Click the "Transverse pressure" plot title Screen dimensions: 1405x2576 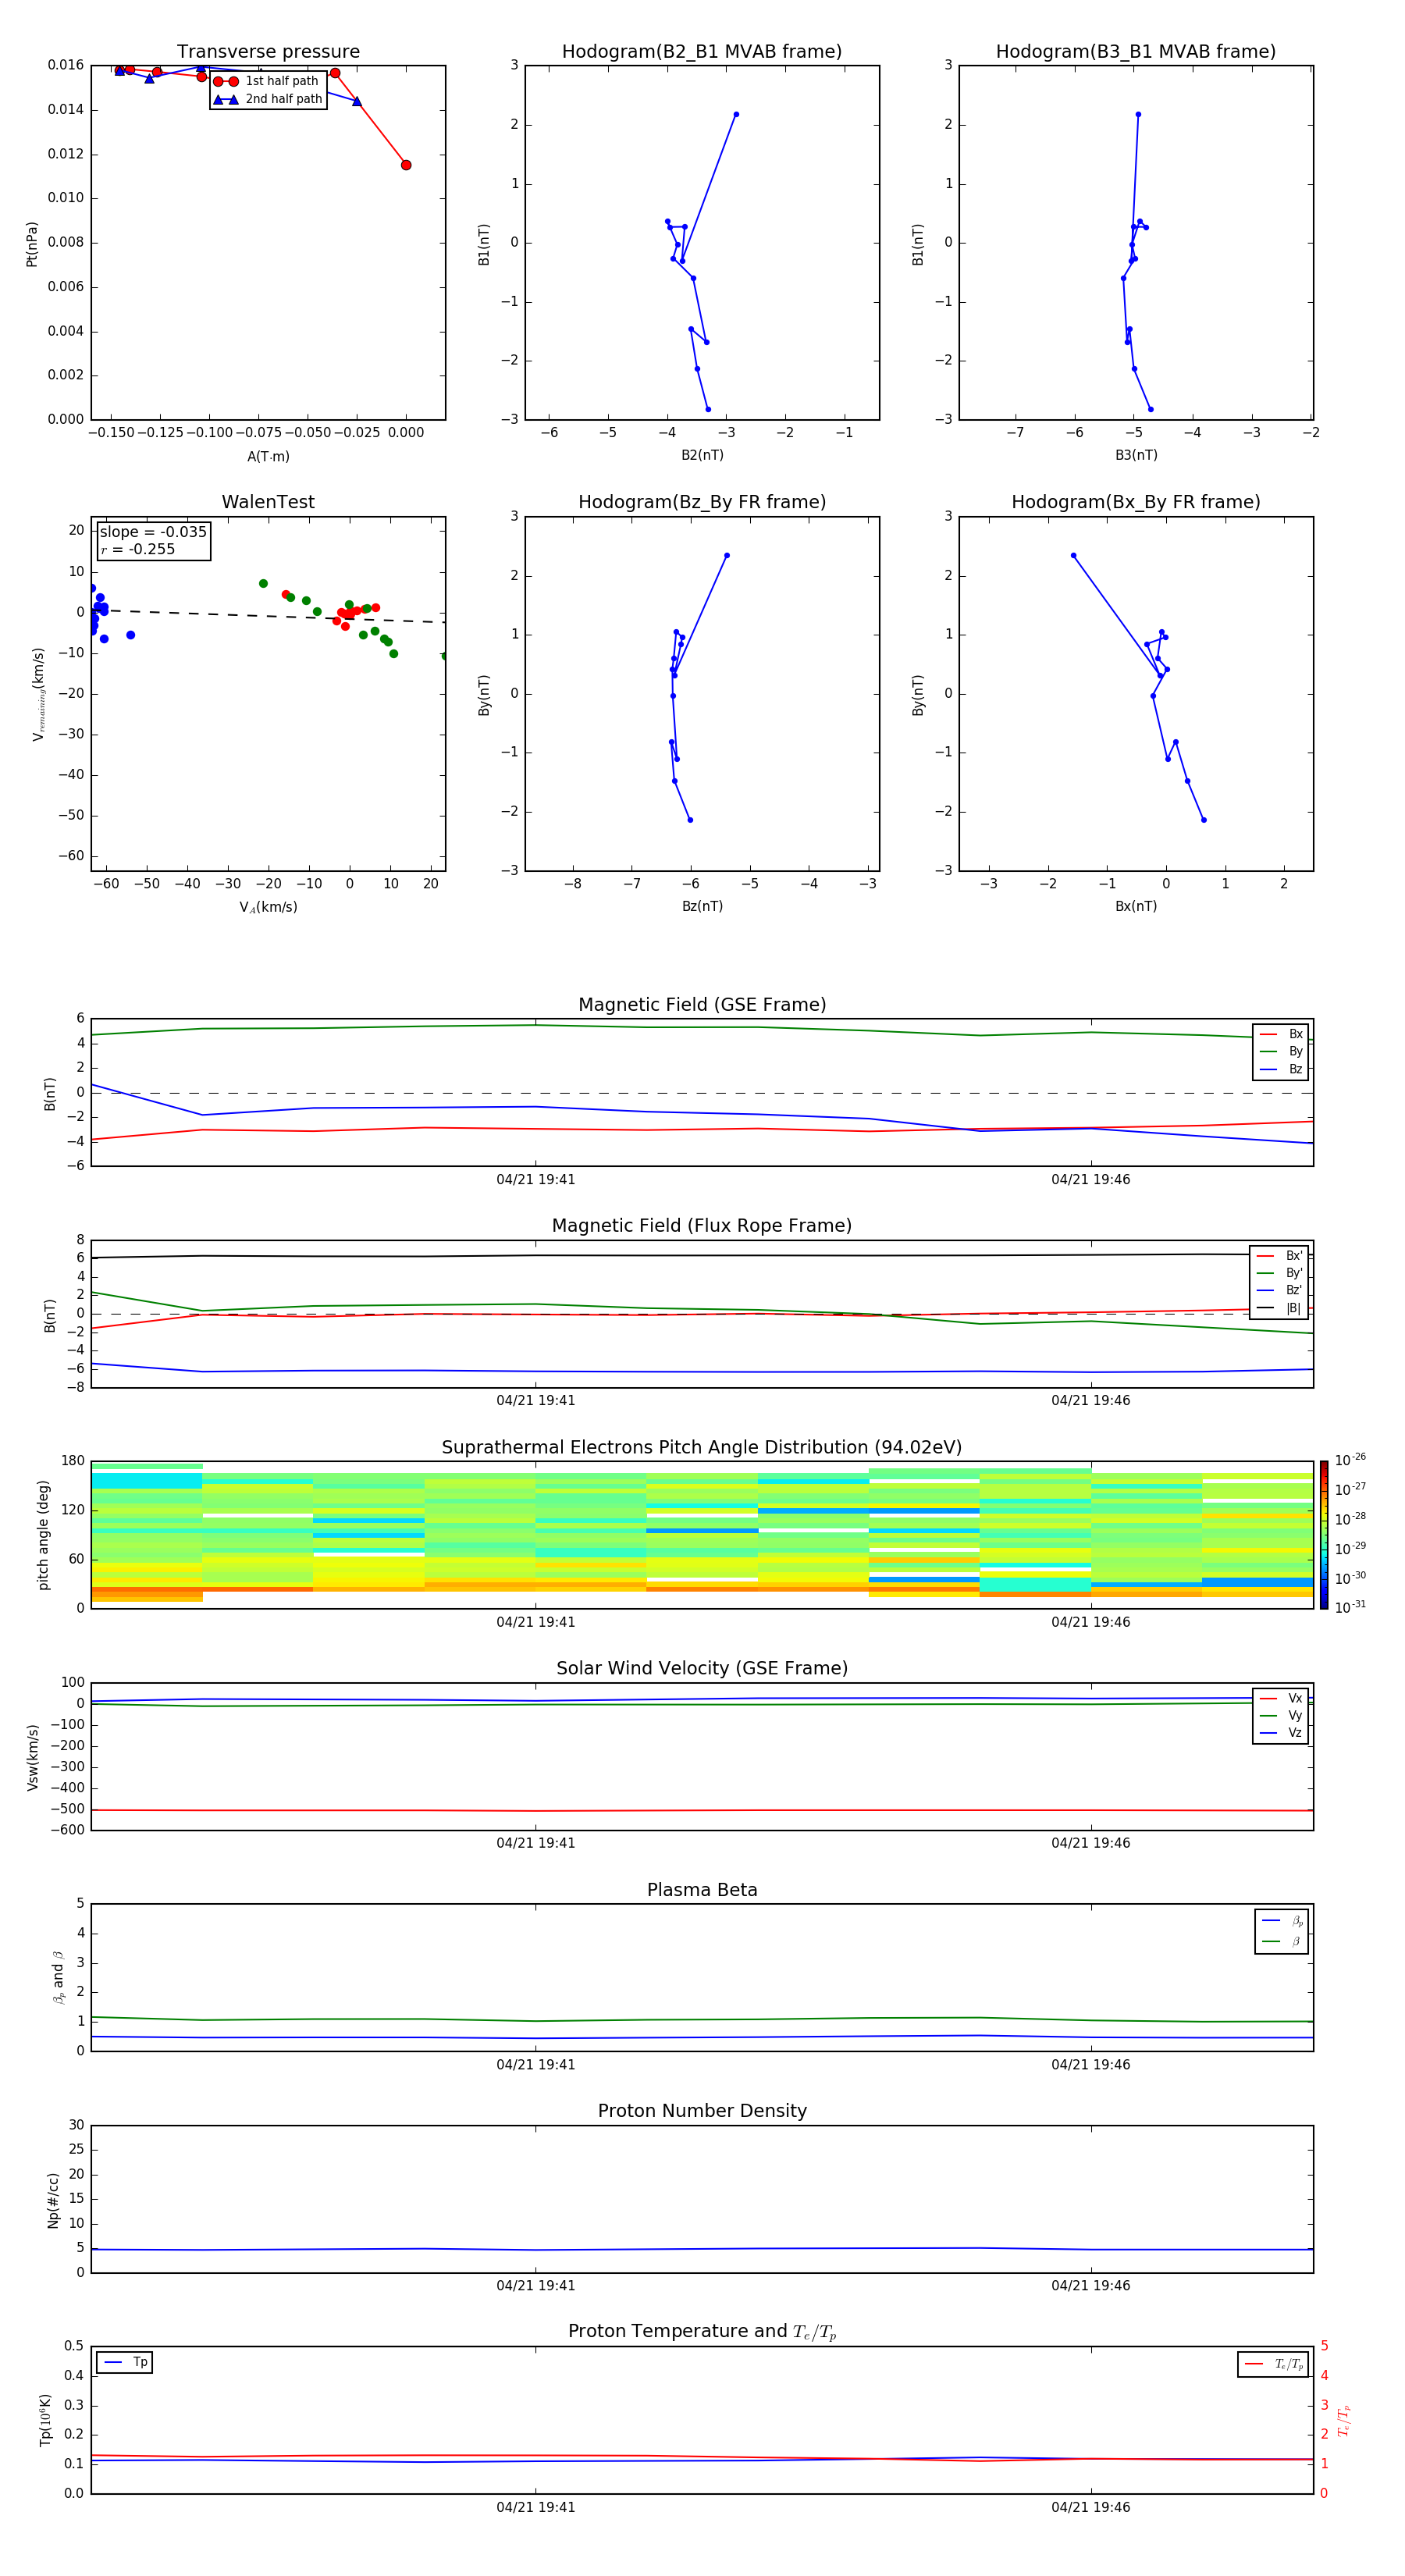tap(268, 52)
